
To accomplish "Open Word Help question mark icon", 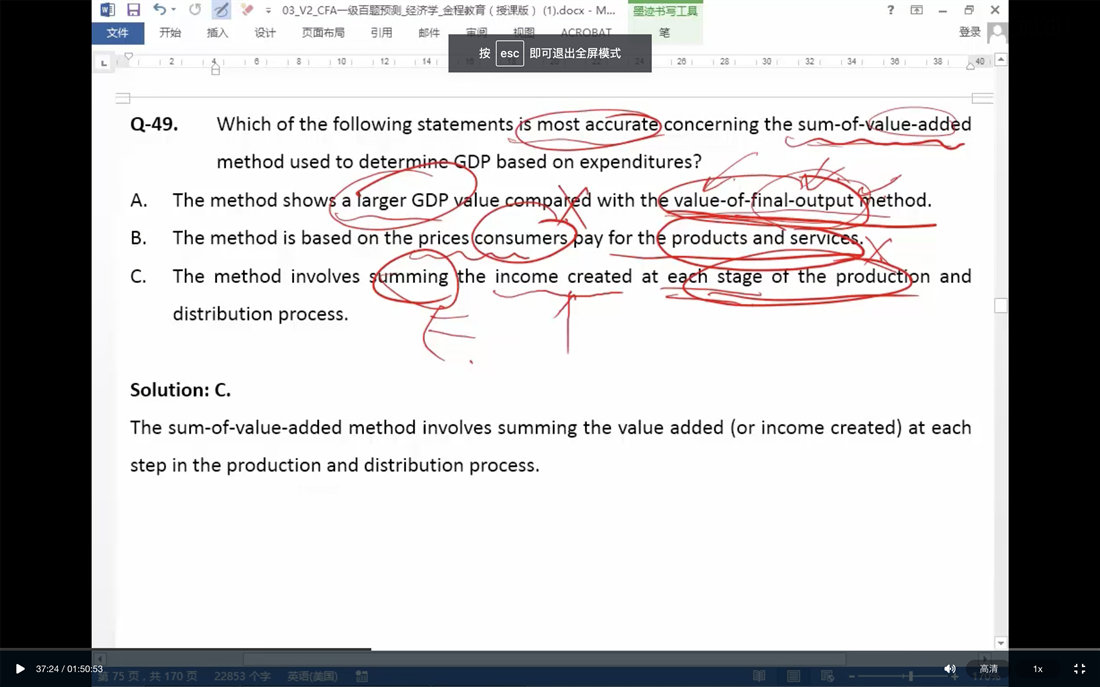I will click(x=891, y=10).
